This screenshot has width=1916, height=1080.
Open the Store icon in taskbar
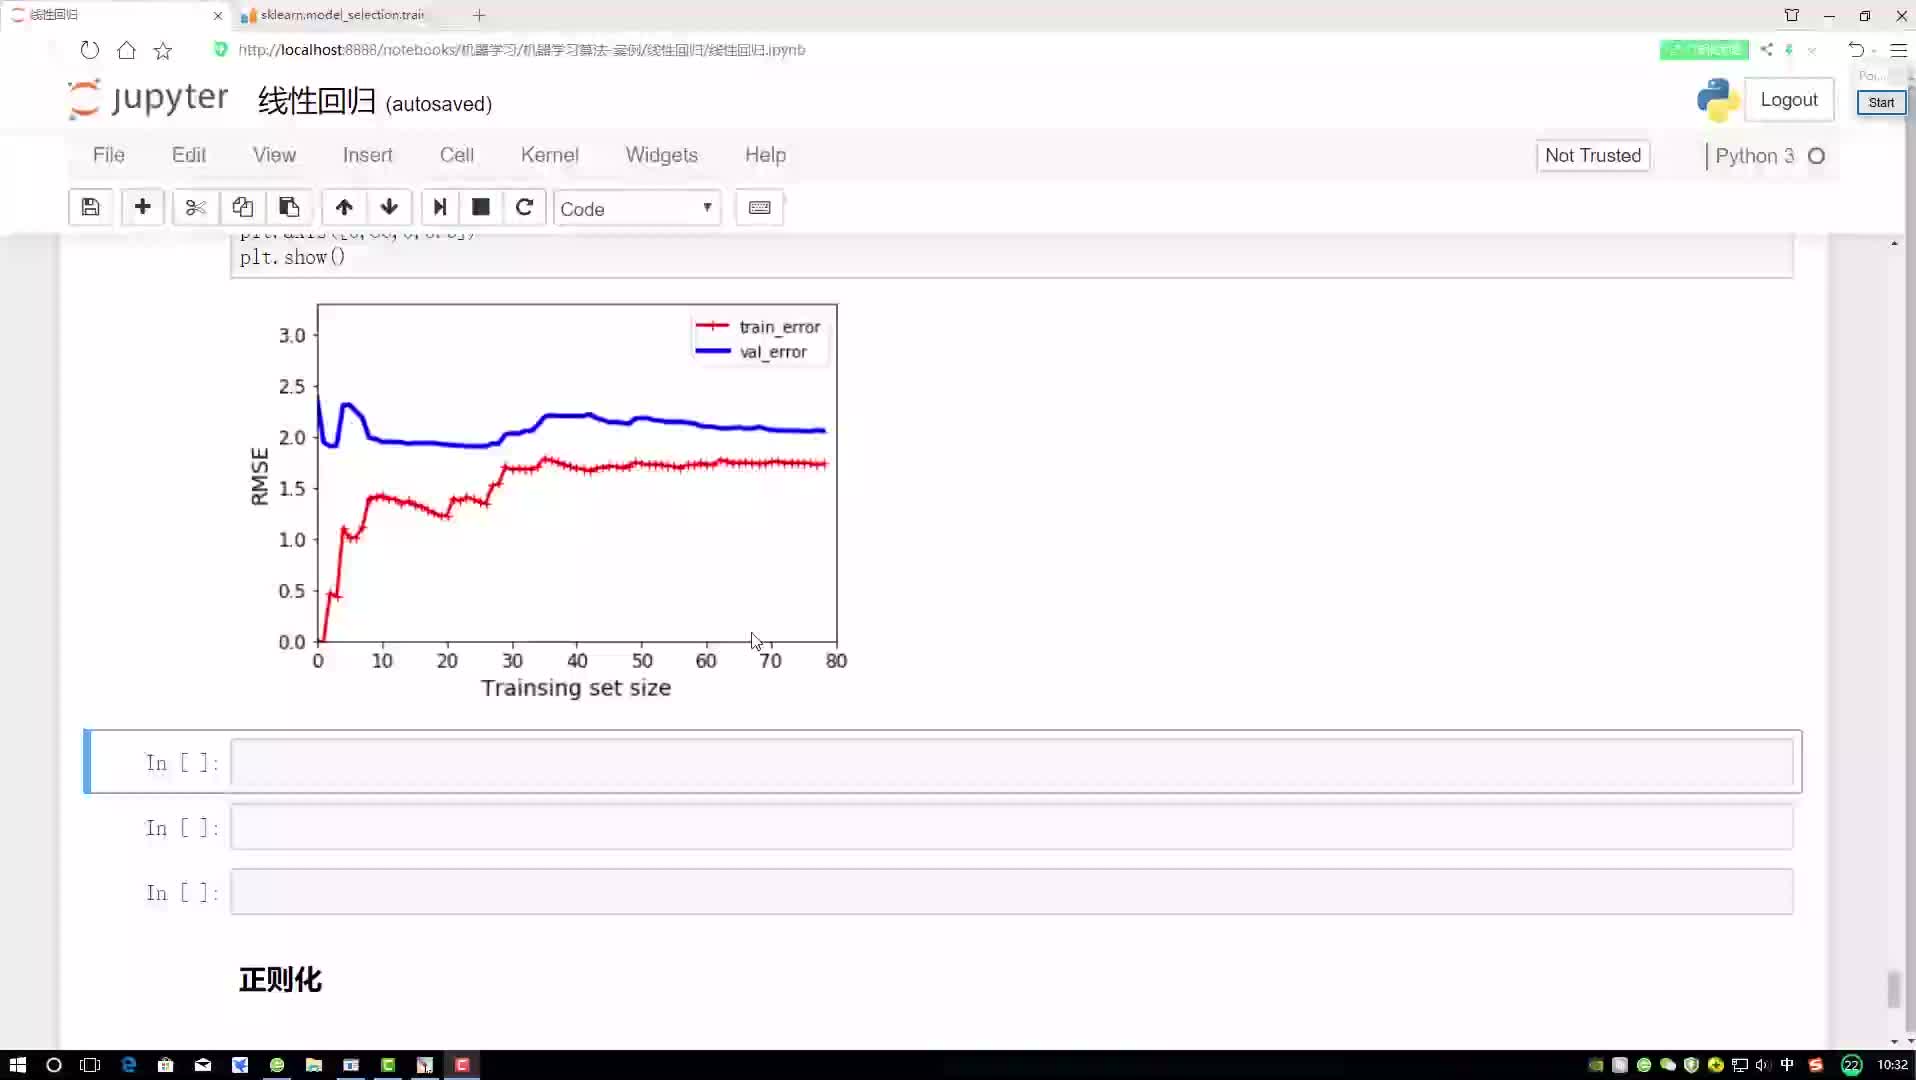[x=166, y=1065]
